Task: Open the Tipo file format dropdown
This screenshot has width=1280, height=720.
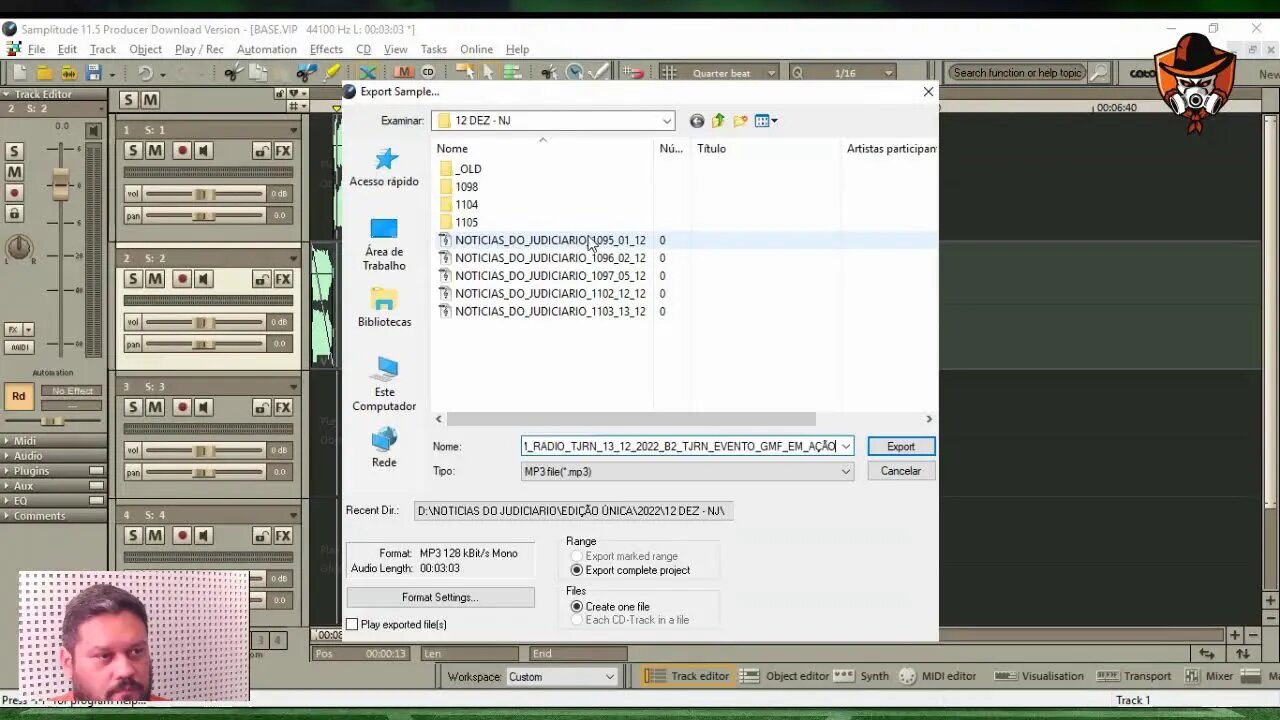Action: pyautogui.click(x=846, y=472)
